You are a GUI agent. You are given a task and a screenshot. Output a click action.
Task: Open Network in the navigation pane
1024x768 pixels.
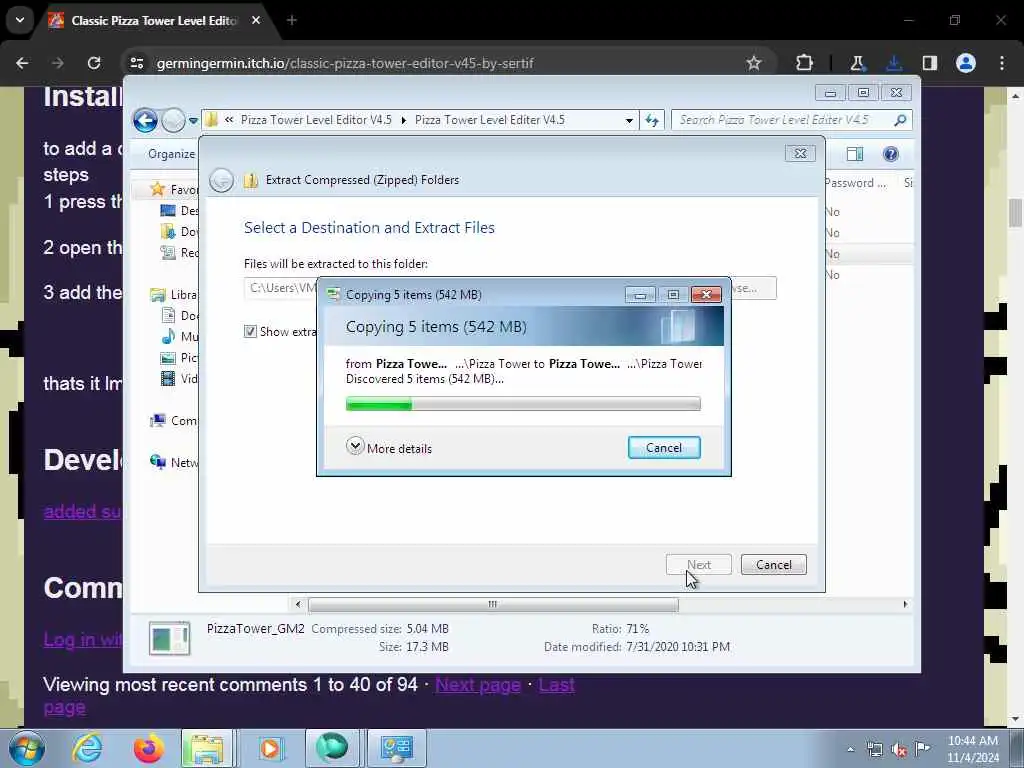174,462
